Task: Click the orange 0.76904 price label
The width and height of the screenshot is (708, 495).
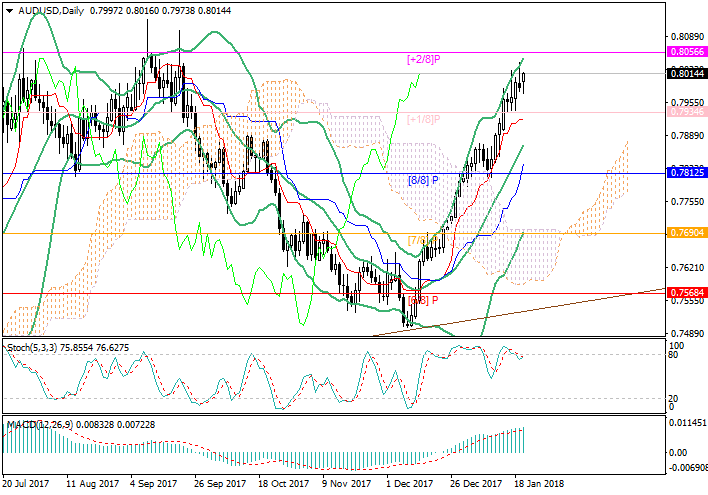Action: coord(687,233)
